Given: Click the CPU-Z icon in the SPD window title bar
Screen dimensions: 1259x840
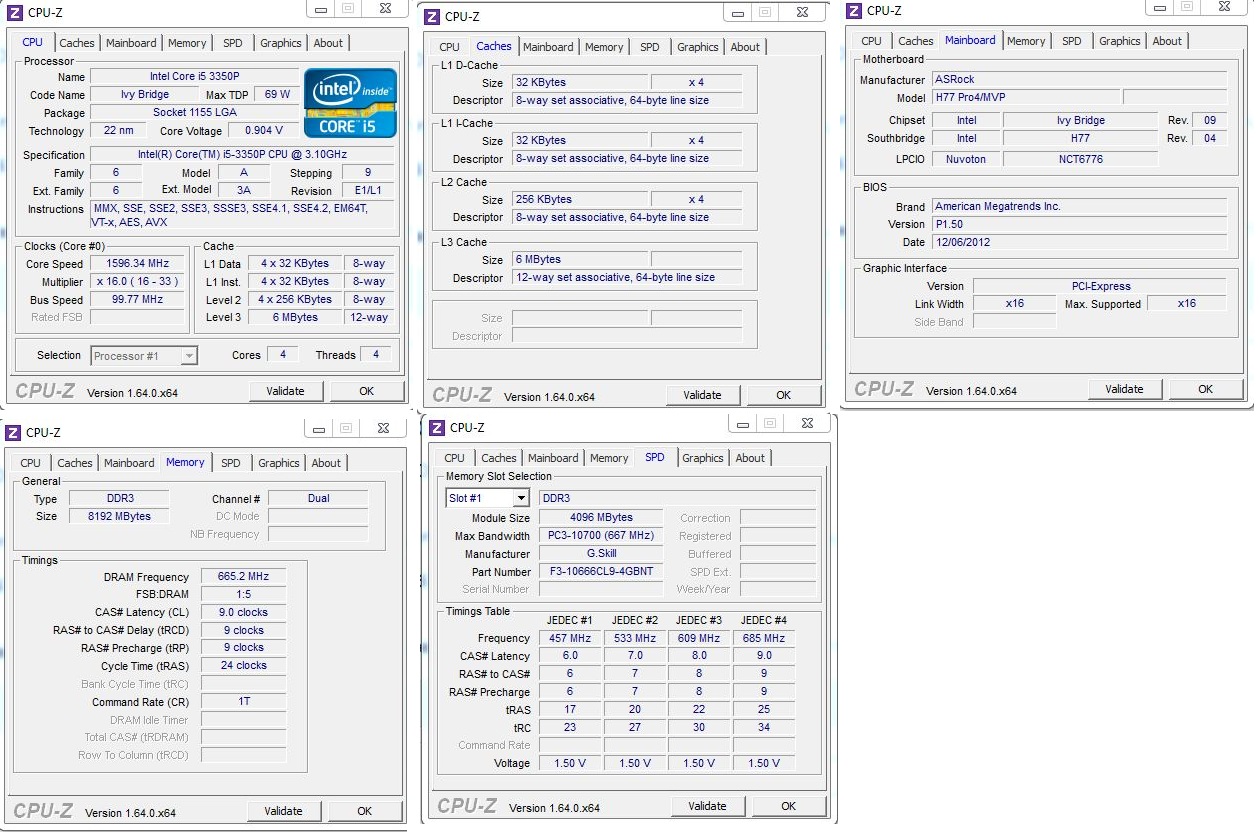Looking at the screenshot, I should [x=437, y=428].
